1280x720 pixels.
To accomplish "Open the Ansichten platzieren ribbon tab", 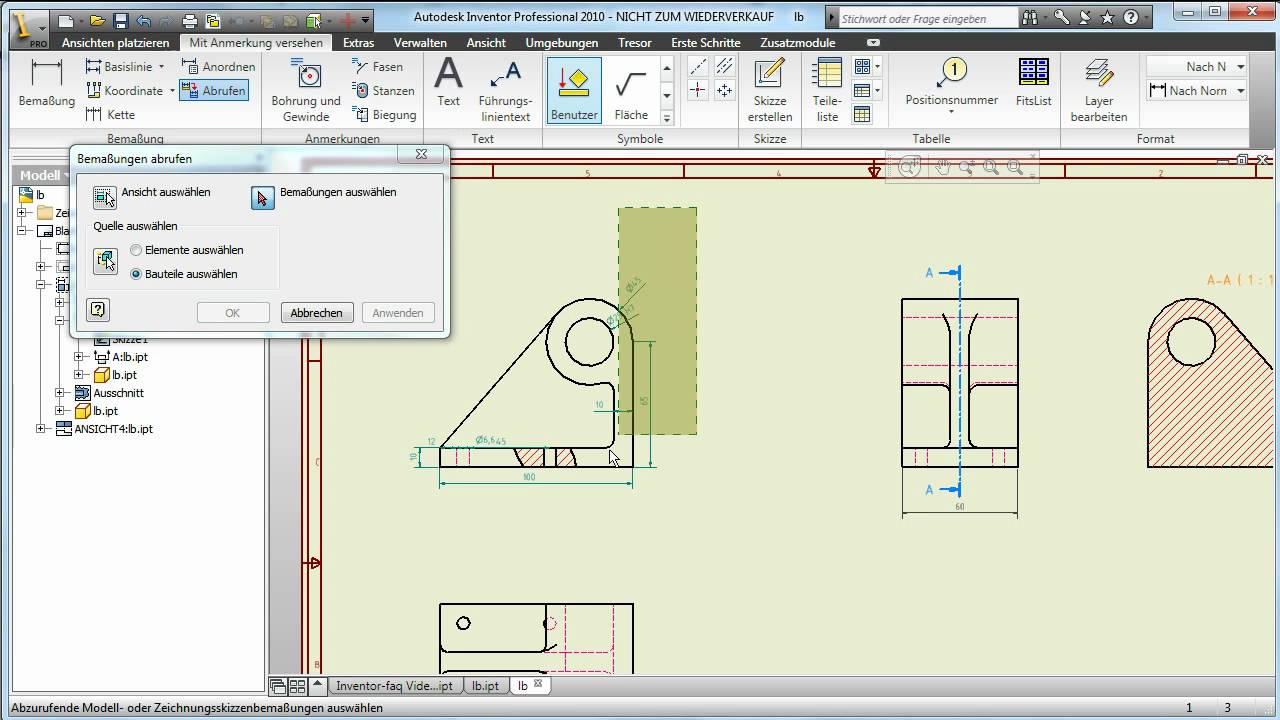I will 116,43.
